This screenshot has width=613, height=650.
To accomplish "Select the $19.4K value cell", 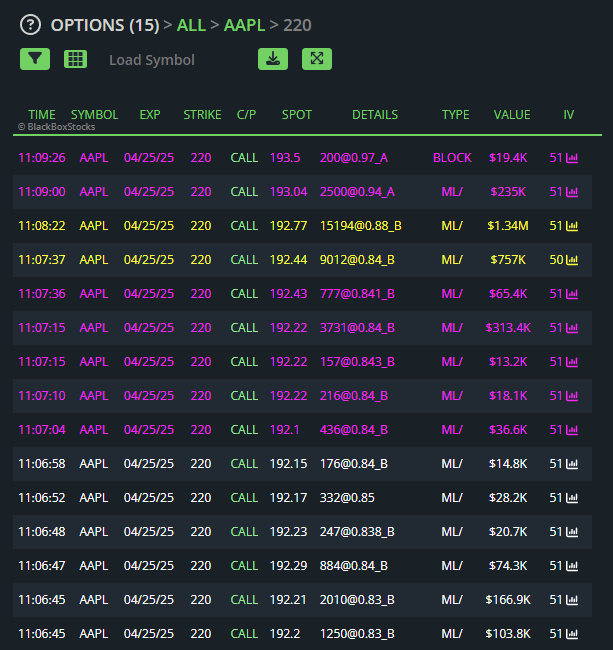I will [x=508, y=158].
